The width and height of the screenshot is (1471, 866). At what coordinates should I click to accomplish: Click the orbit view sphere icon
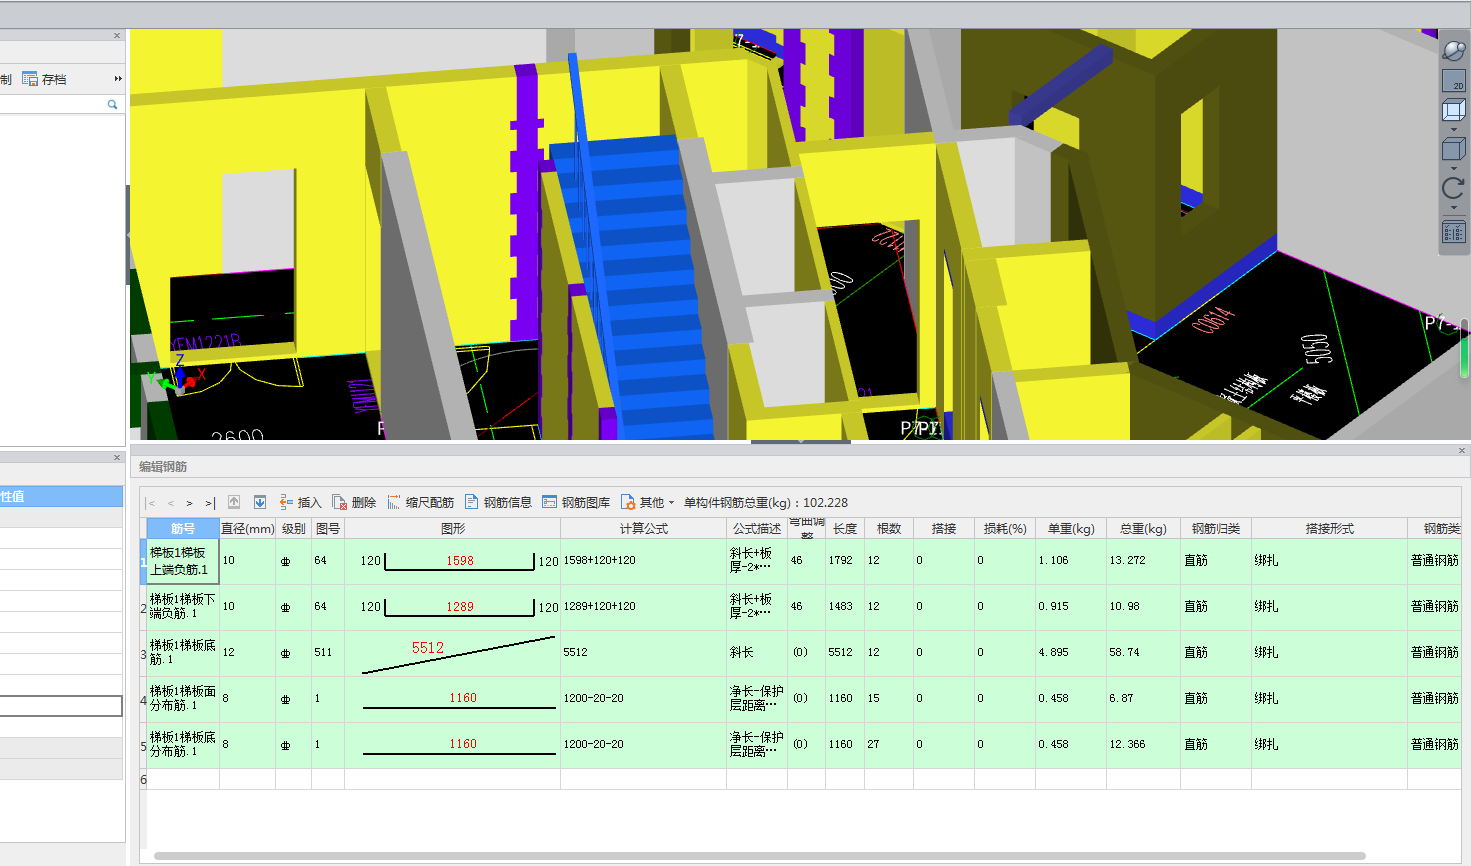pyautogui.click(x=1454, y=50)
